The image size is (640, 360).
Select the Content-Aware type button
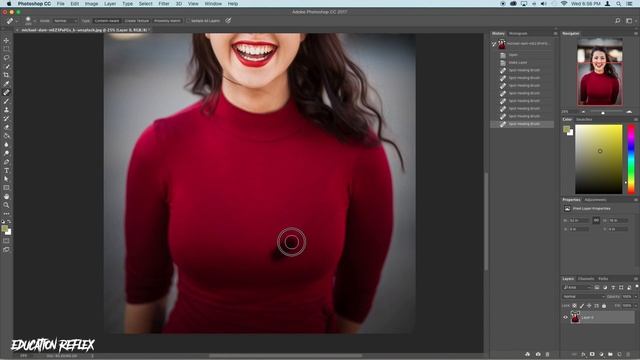tap(107, 20)
